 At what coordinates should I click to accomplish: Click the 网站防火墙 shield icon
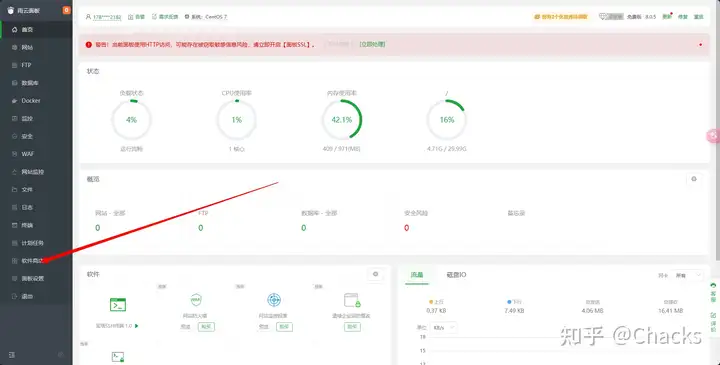point(196,300)
